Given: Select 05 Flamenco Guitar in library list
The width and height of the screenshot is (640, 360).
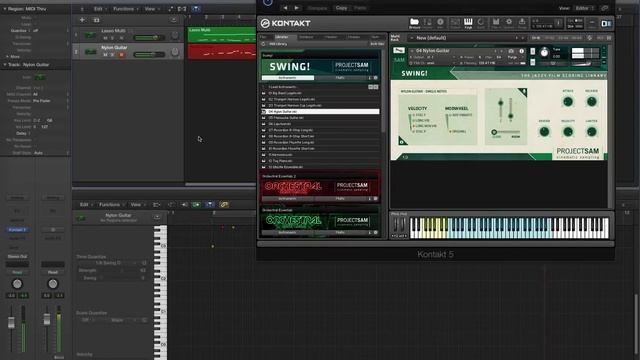Looking at the screenshot, I should pos(320,118).
